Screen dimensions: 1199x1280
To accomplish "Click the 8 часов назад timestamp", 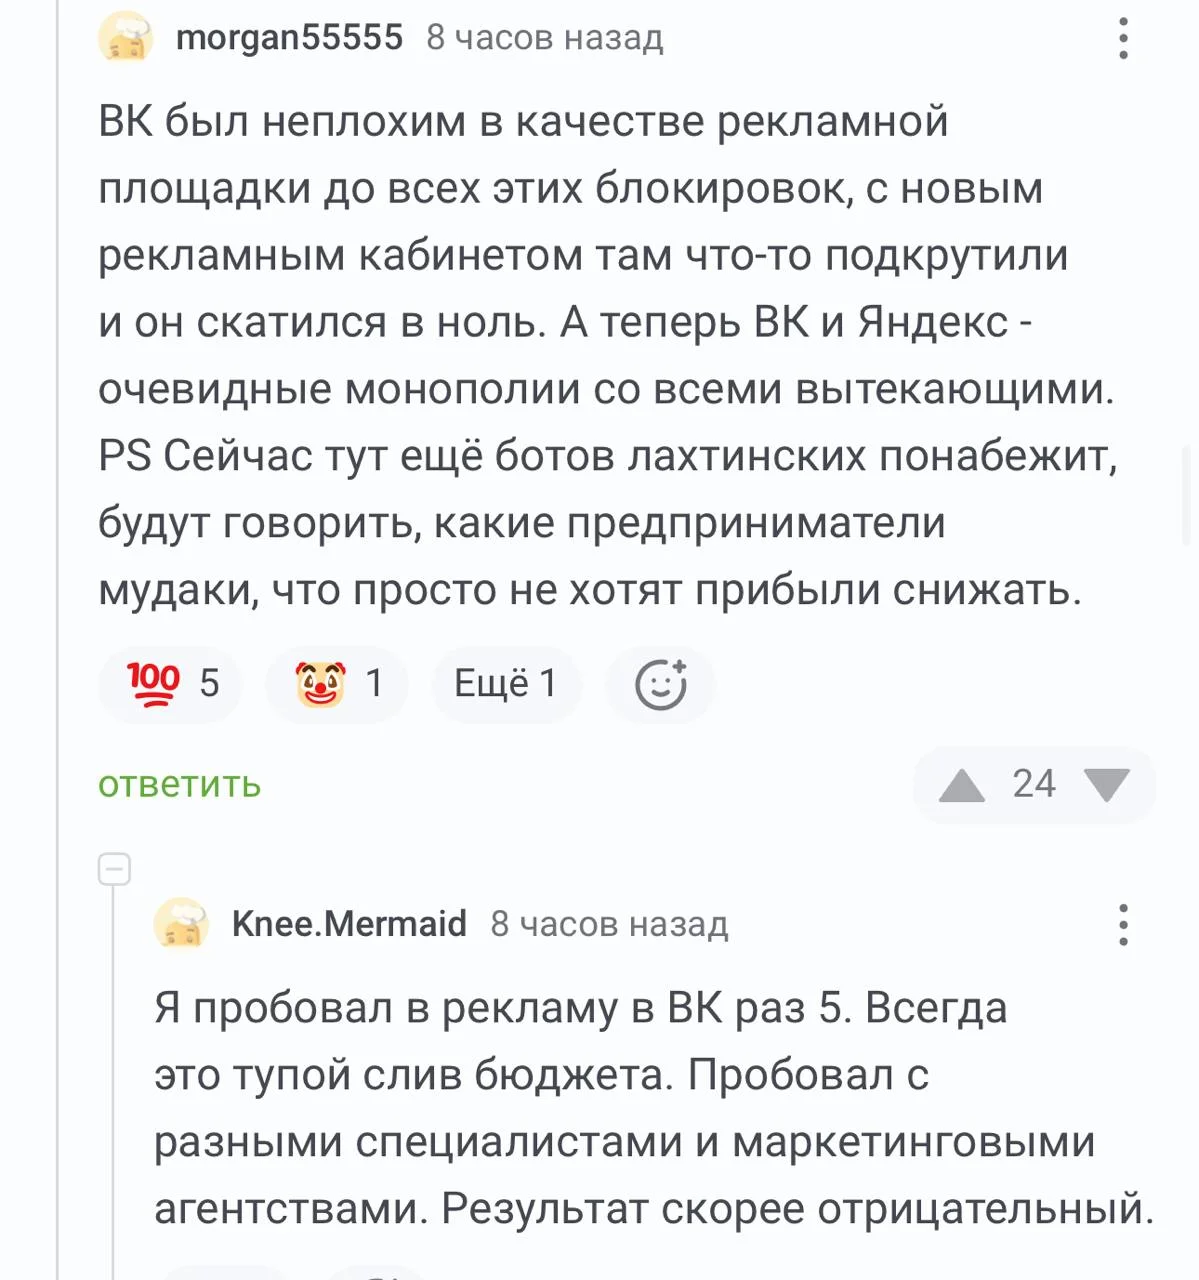I will tap(544, 39).
